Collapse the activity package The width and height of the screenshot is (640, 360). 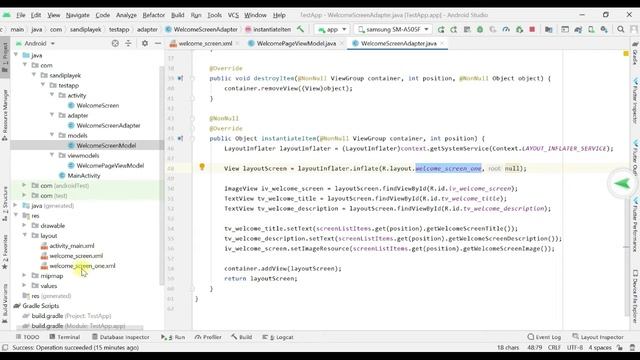[52, 95]
